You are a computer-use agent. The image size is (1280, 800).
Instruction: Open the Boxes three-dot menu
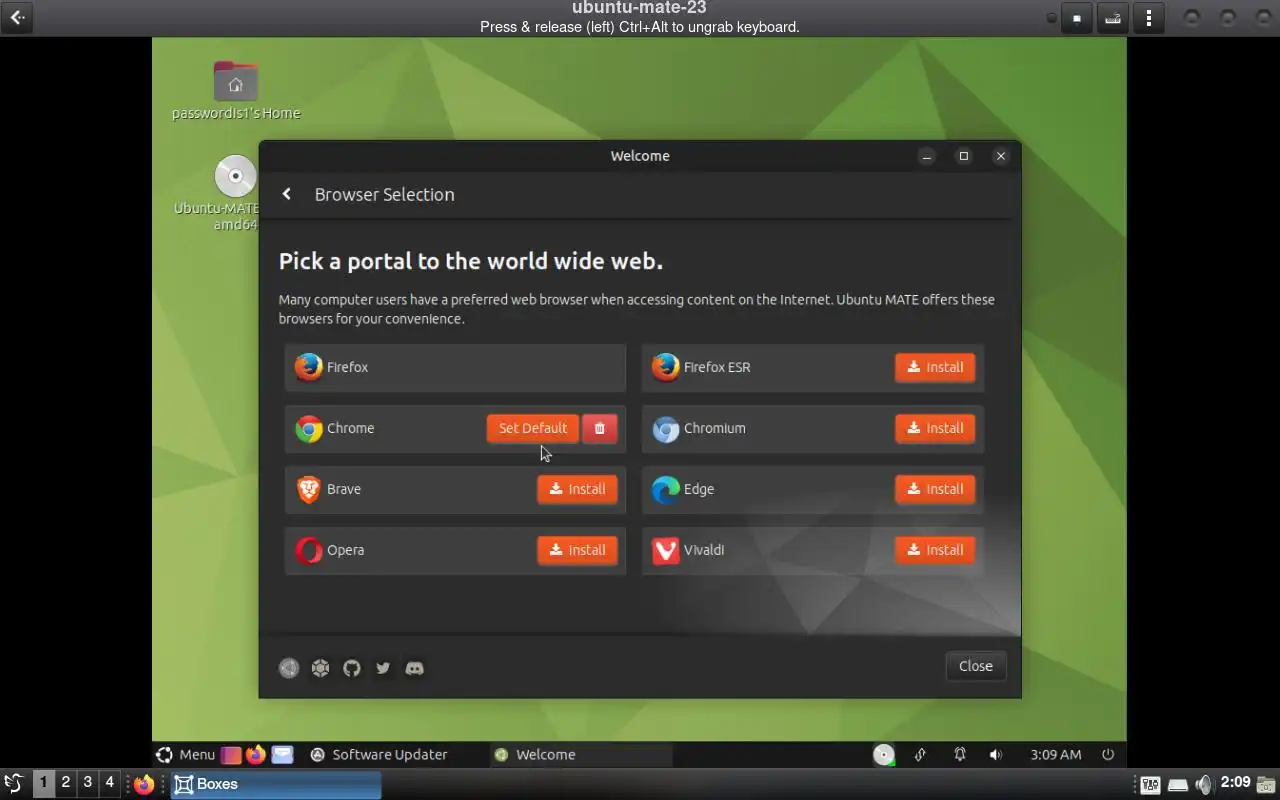point(1149,18)
